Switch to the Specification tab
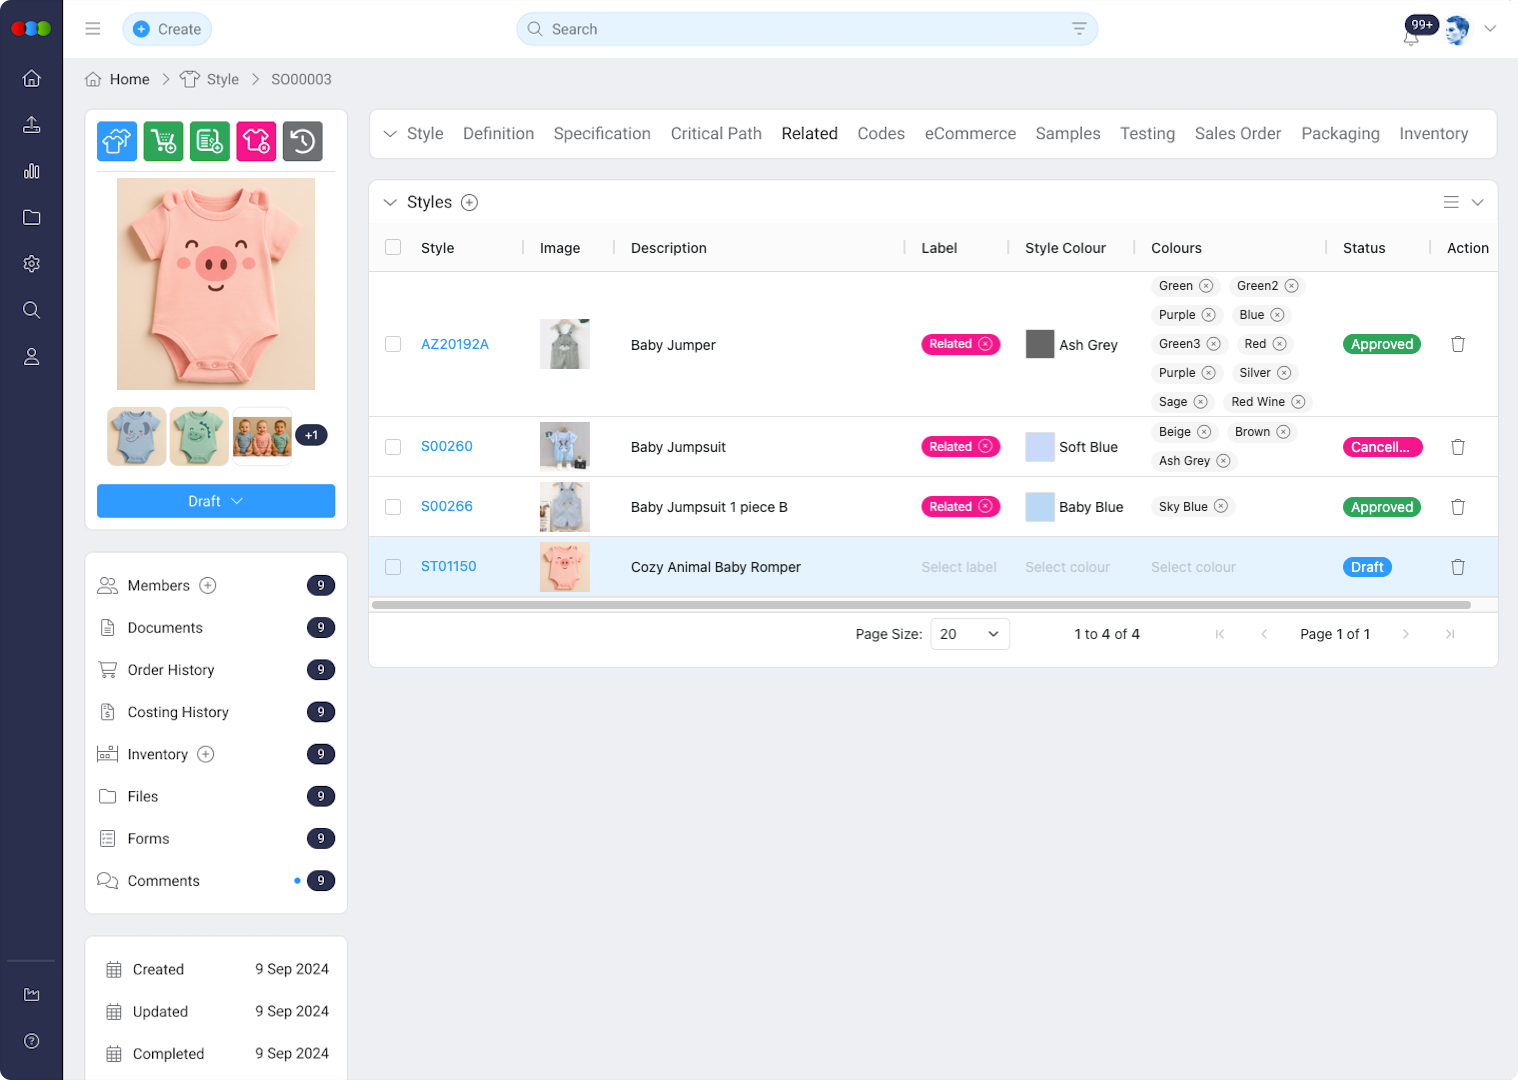 coord(602,134)
